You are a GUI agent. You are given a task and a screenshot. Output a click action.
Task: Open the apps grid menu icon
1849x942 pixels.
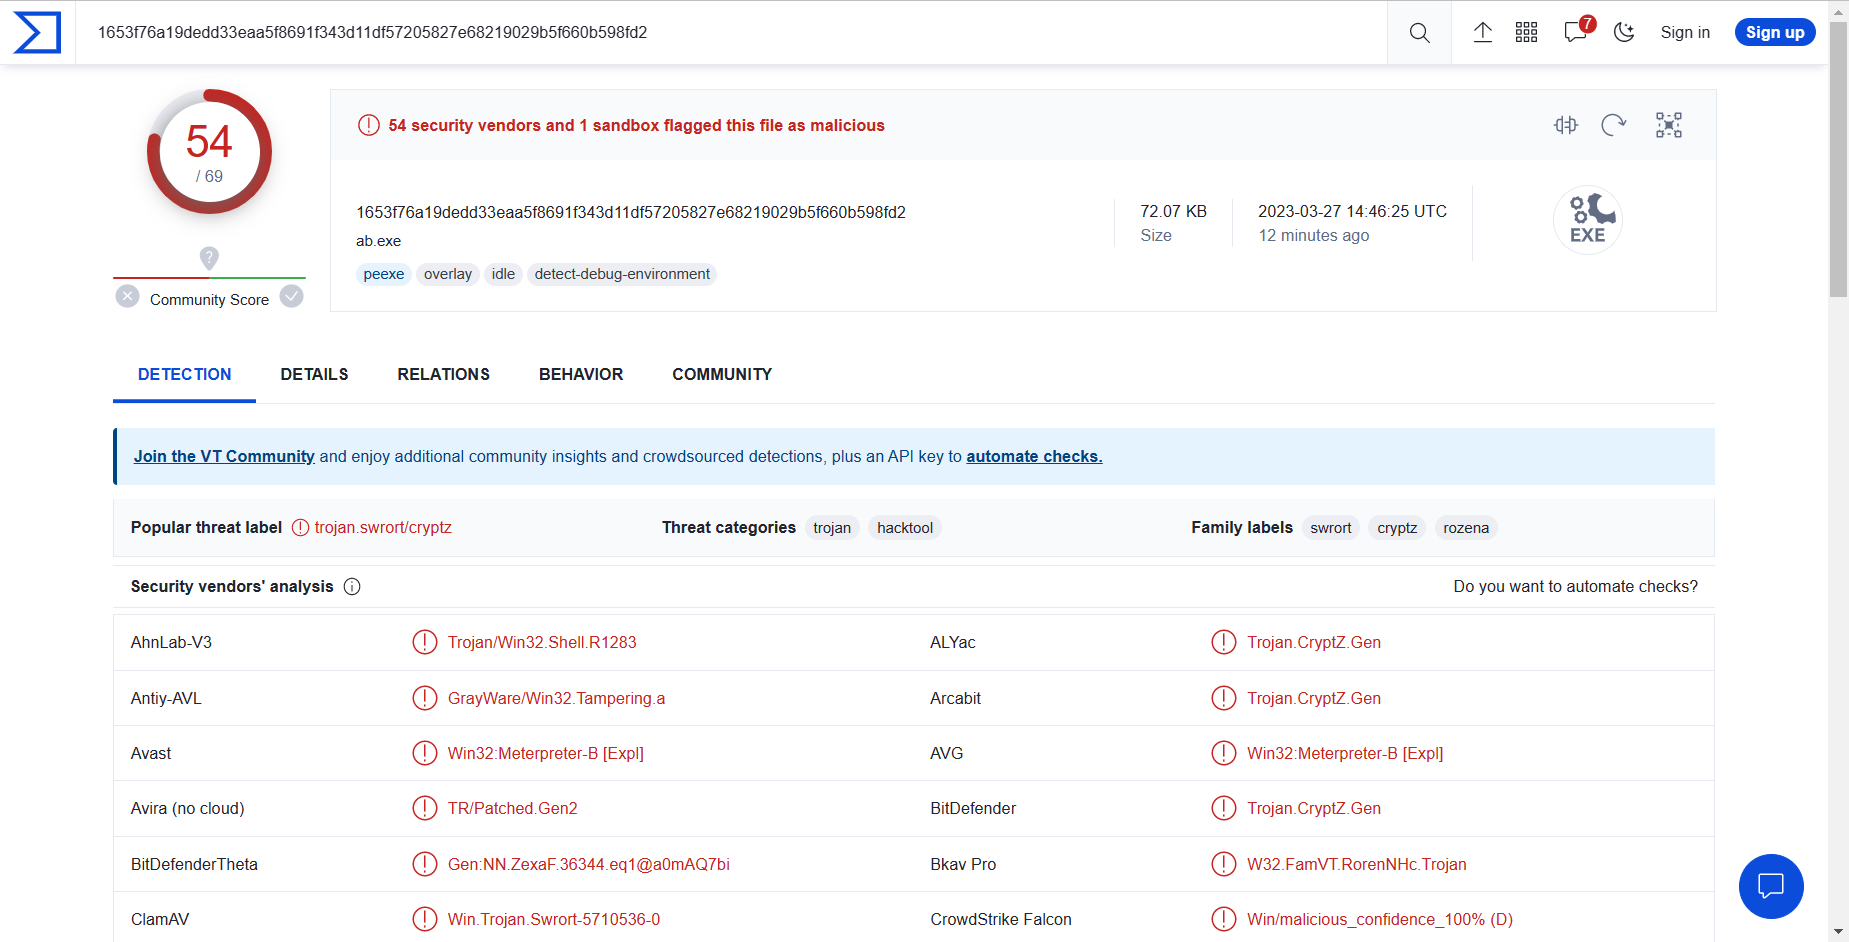point(1527,33)
